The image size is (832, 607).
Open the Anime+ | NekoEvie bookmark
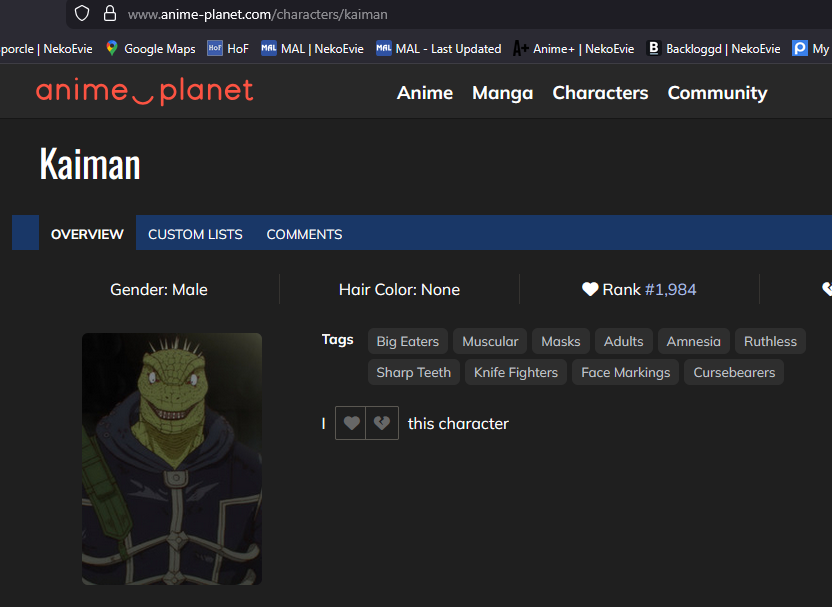[x=574, y=49]
